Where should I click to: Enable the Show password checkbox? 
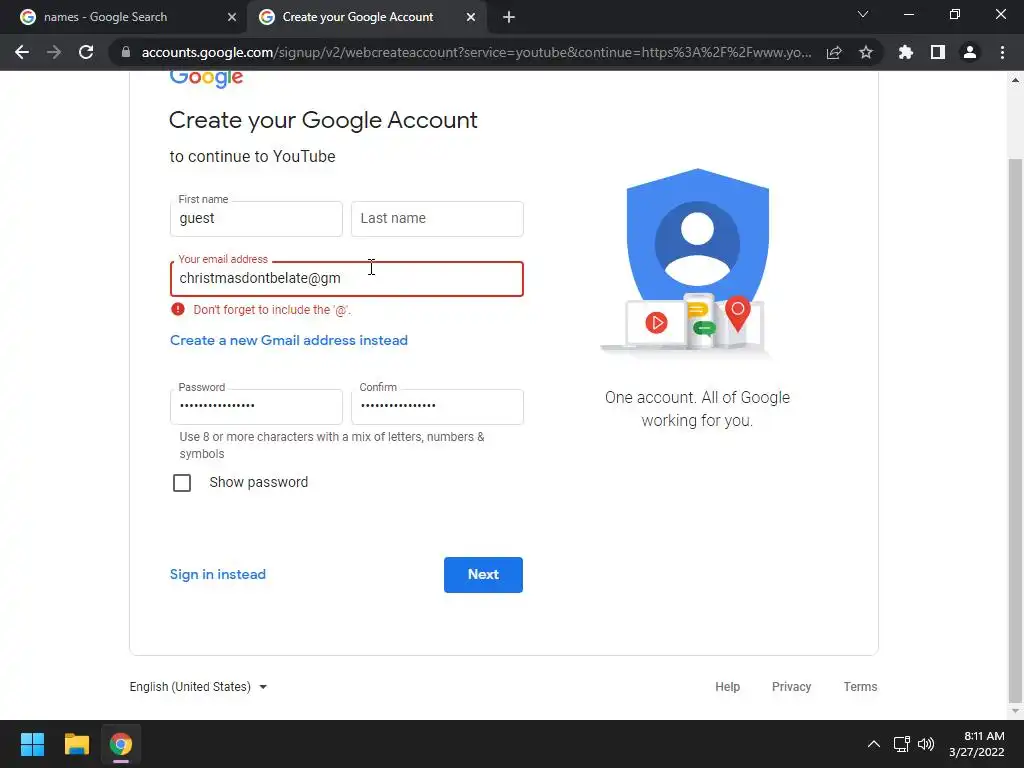click(x=182, y=483)
